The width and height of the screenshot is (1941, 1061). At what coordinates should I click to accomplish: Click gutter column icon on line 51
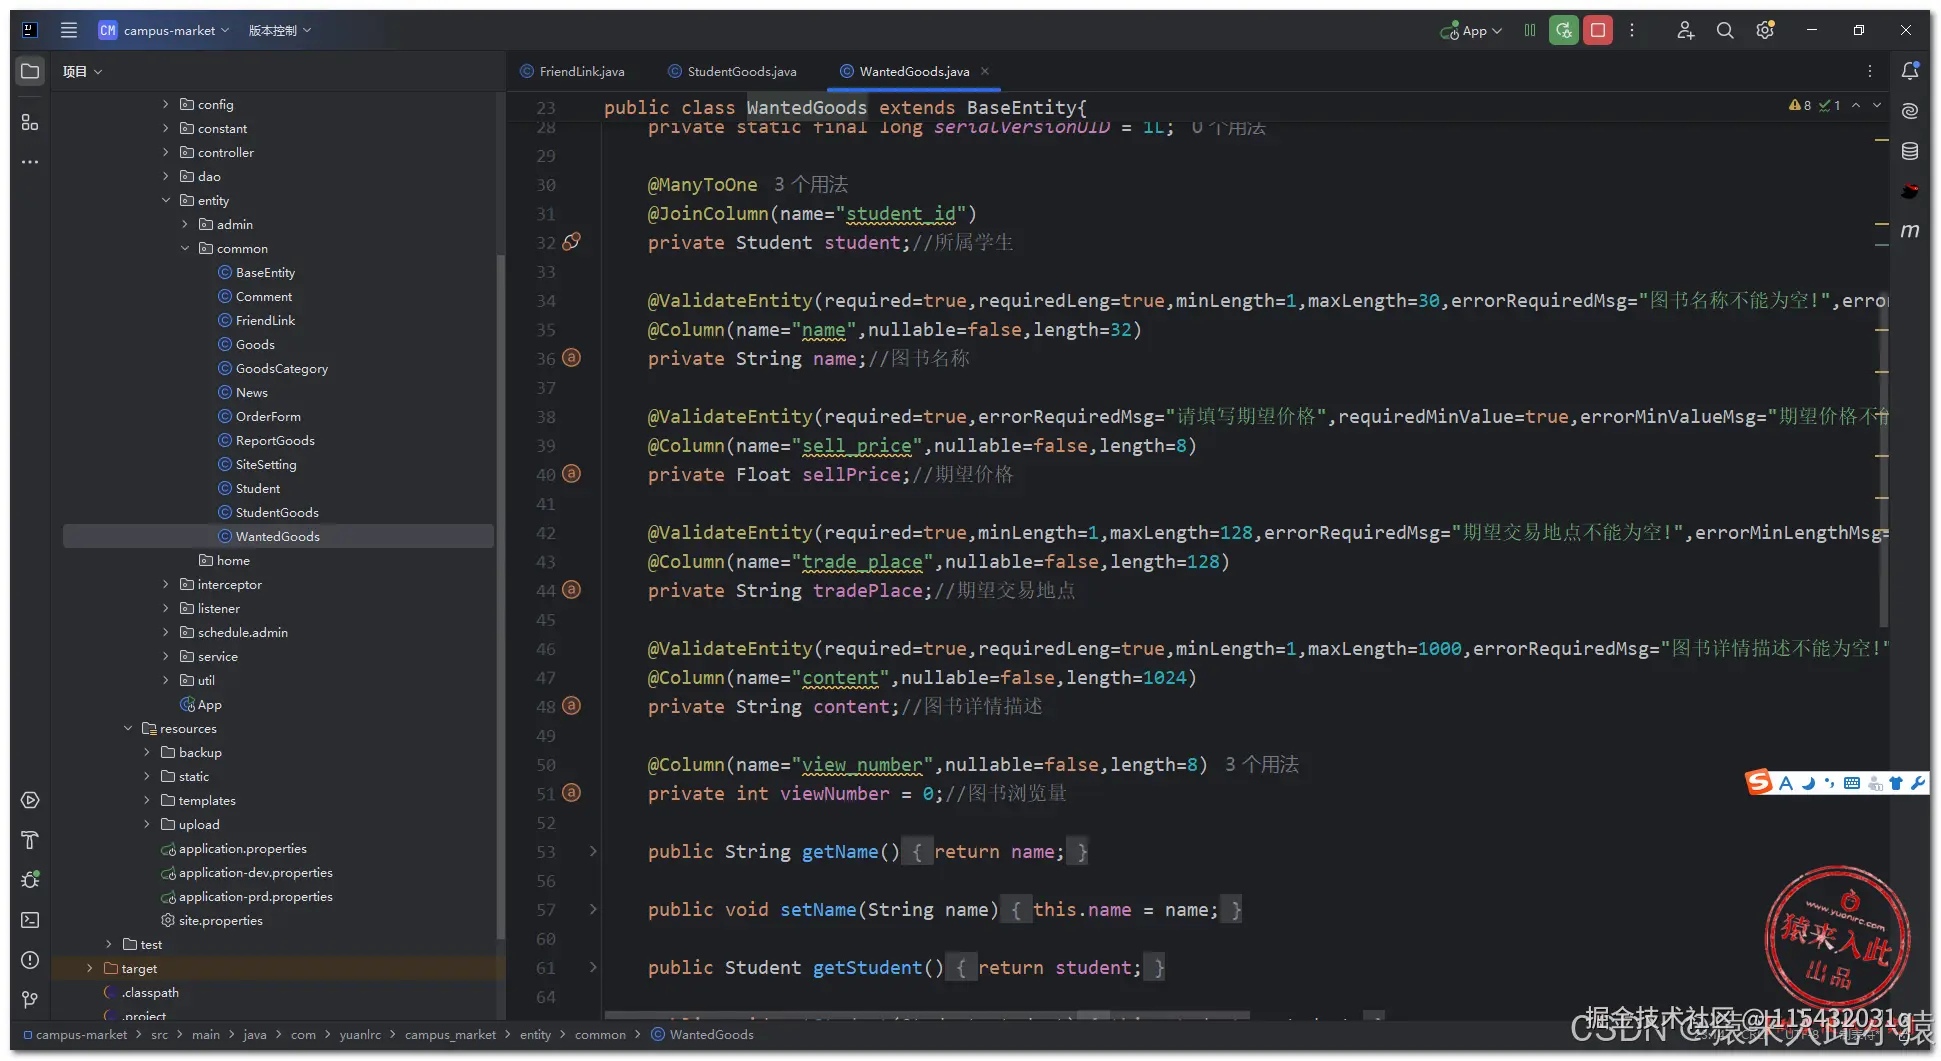tap(571, 793)
